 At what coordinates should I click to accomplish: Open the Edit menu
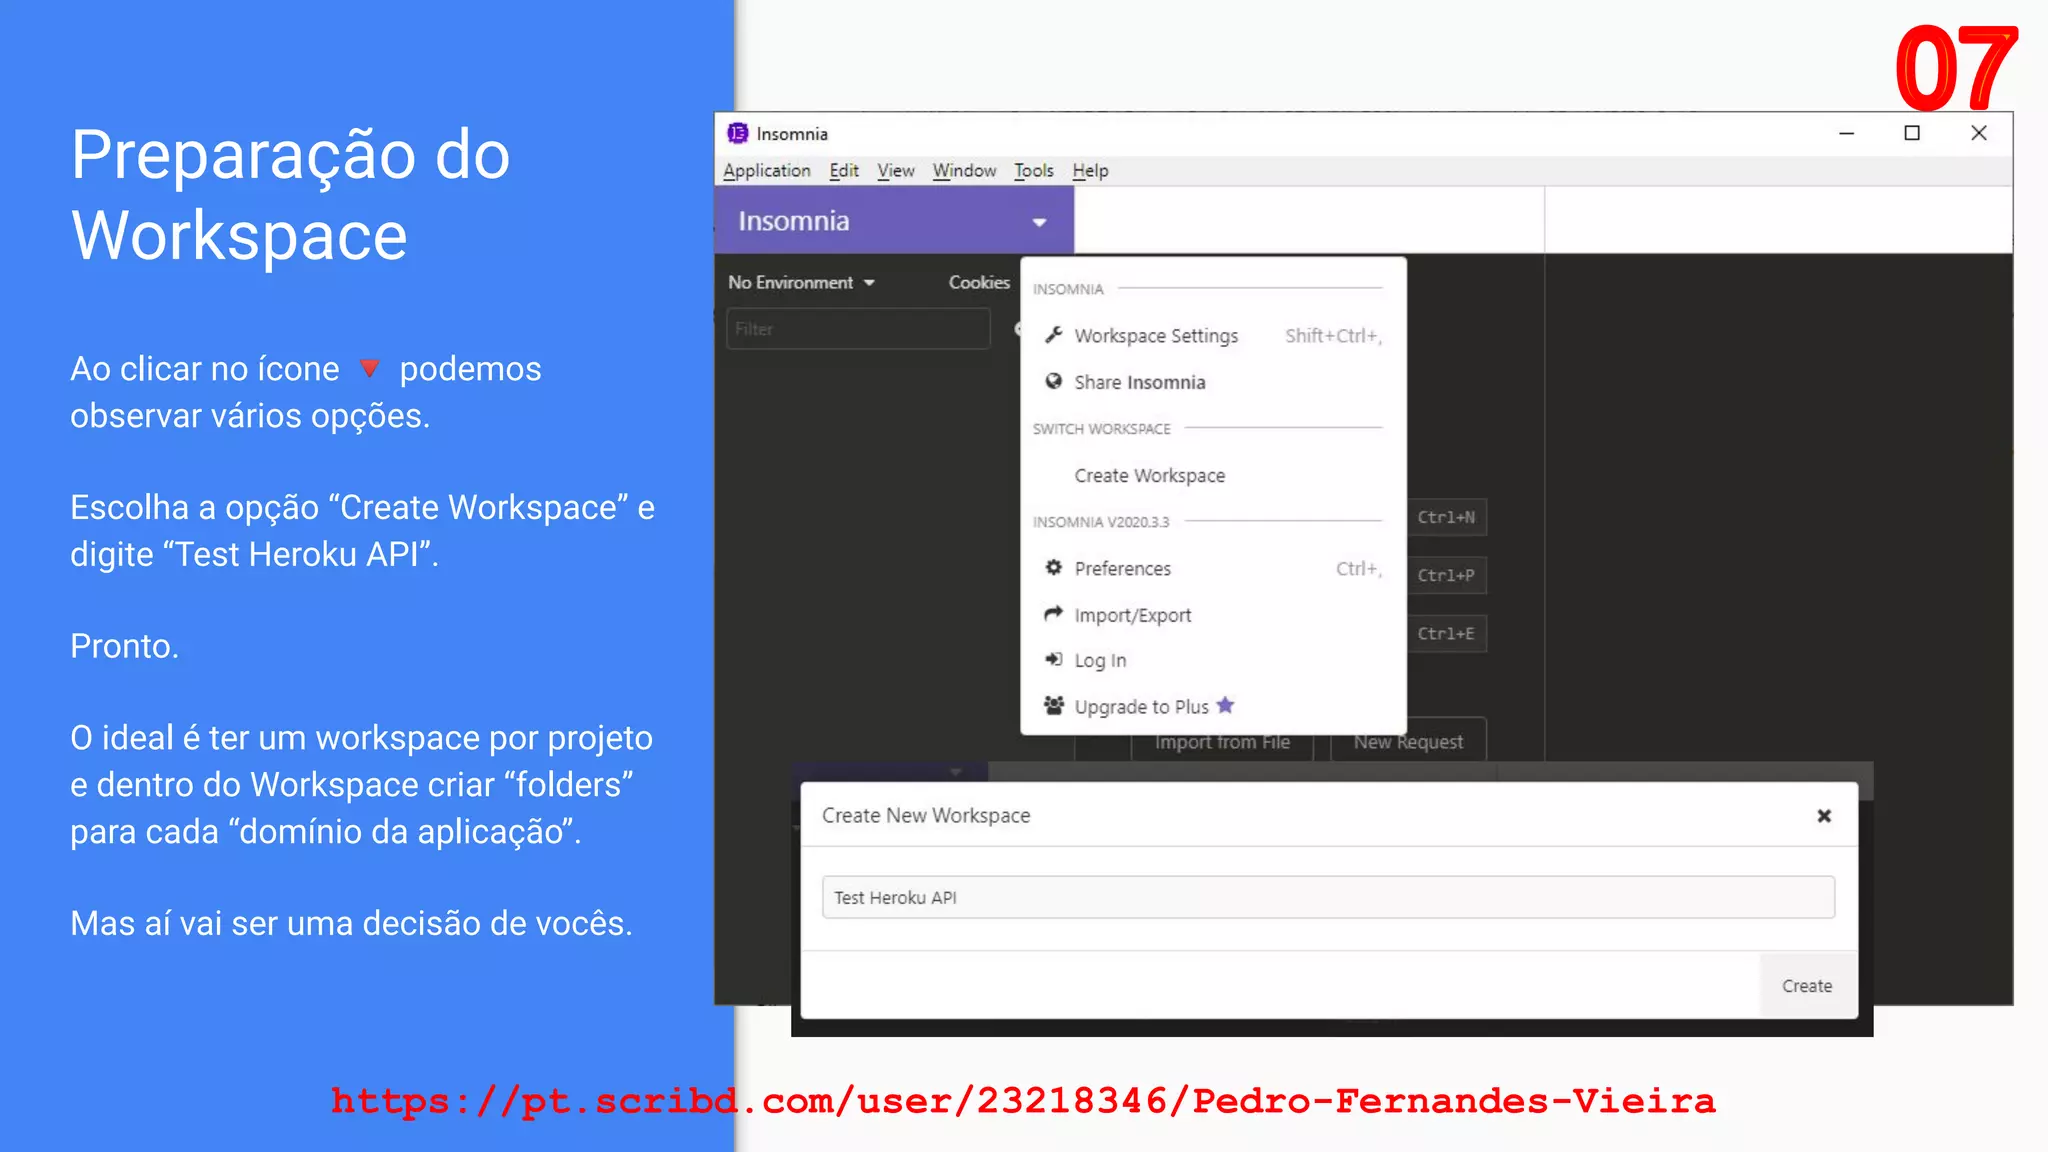[844, 171]
